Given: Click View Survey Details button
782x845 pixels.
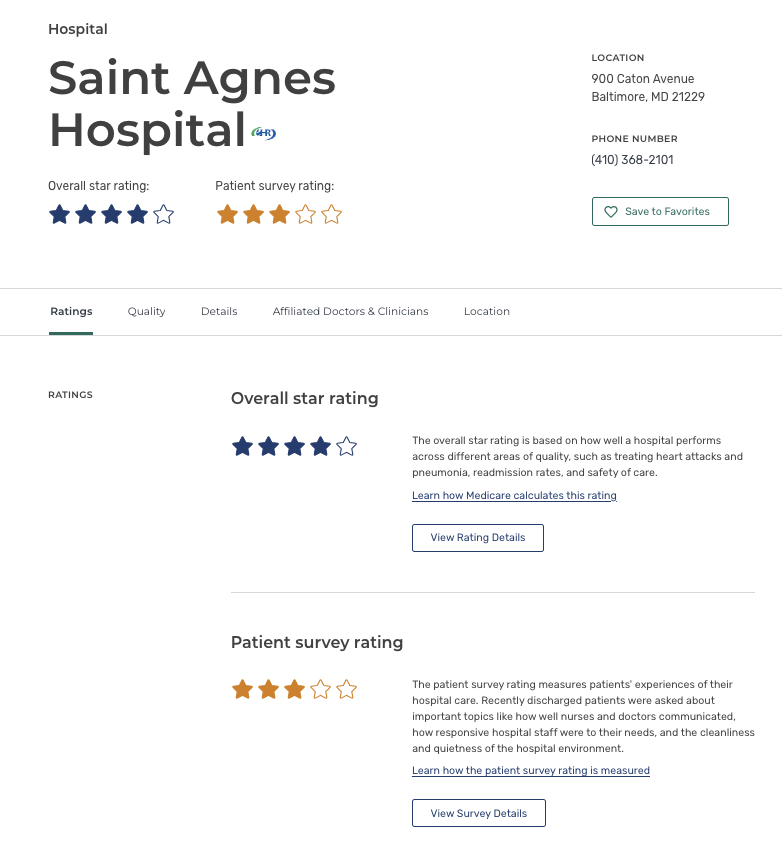Looking at the screenshot, I should pos(478,813).
